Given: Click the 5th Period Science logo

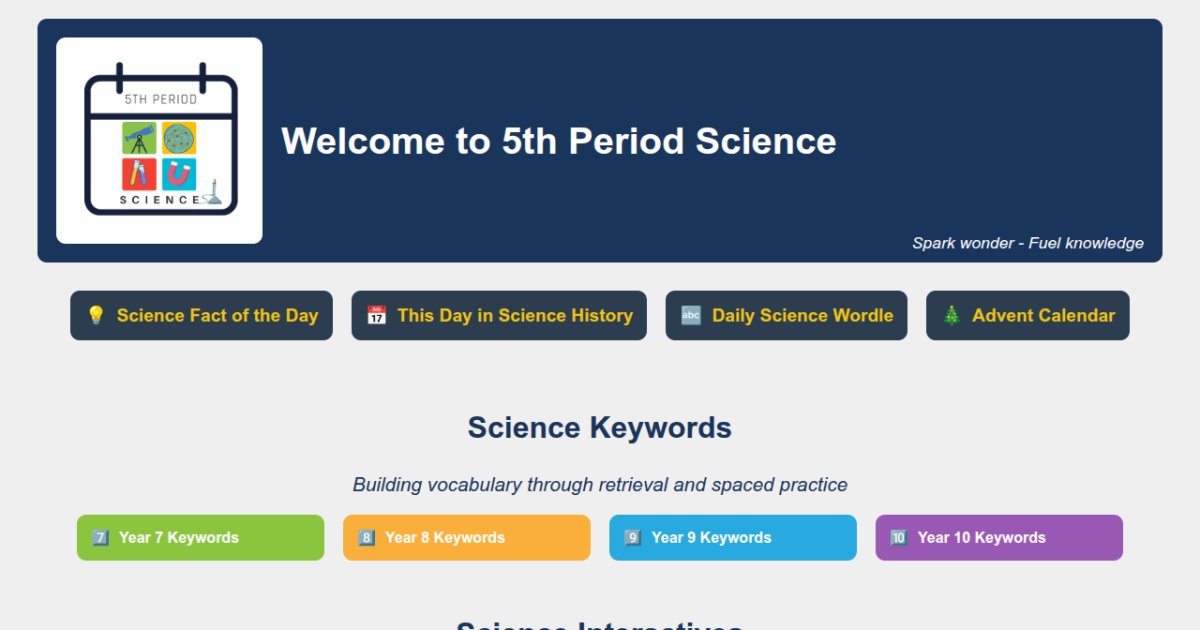Looking at the screenshot, I should pos(160,140).
